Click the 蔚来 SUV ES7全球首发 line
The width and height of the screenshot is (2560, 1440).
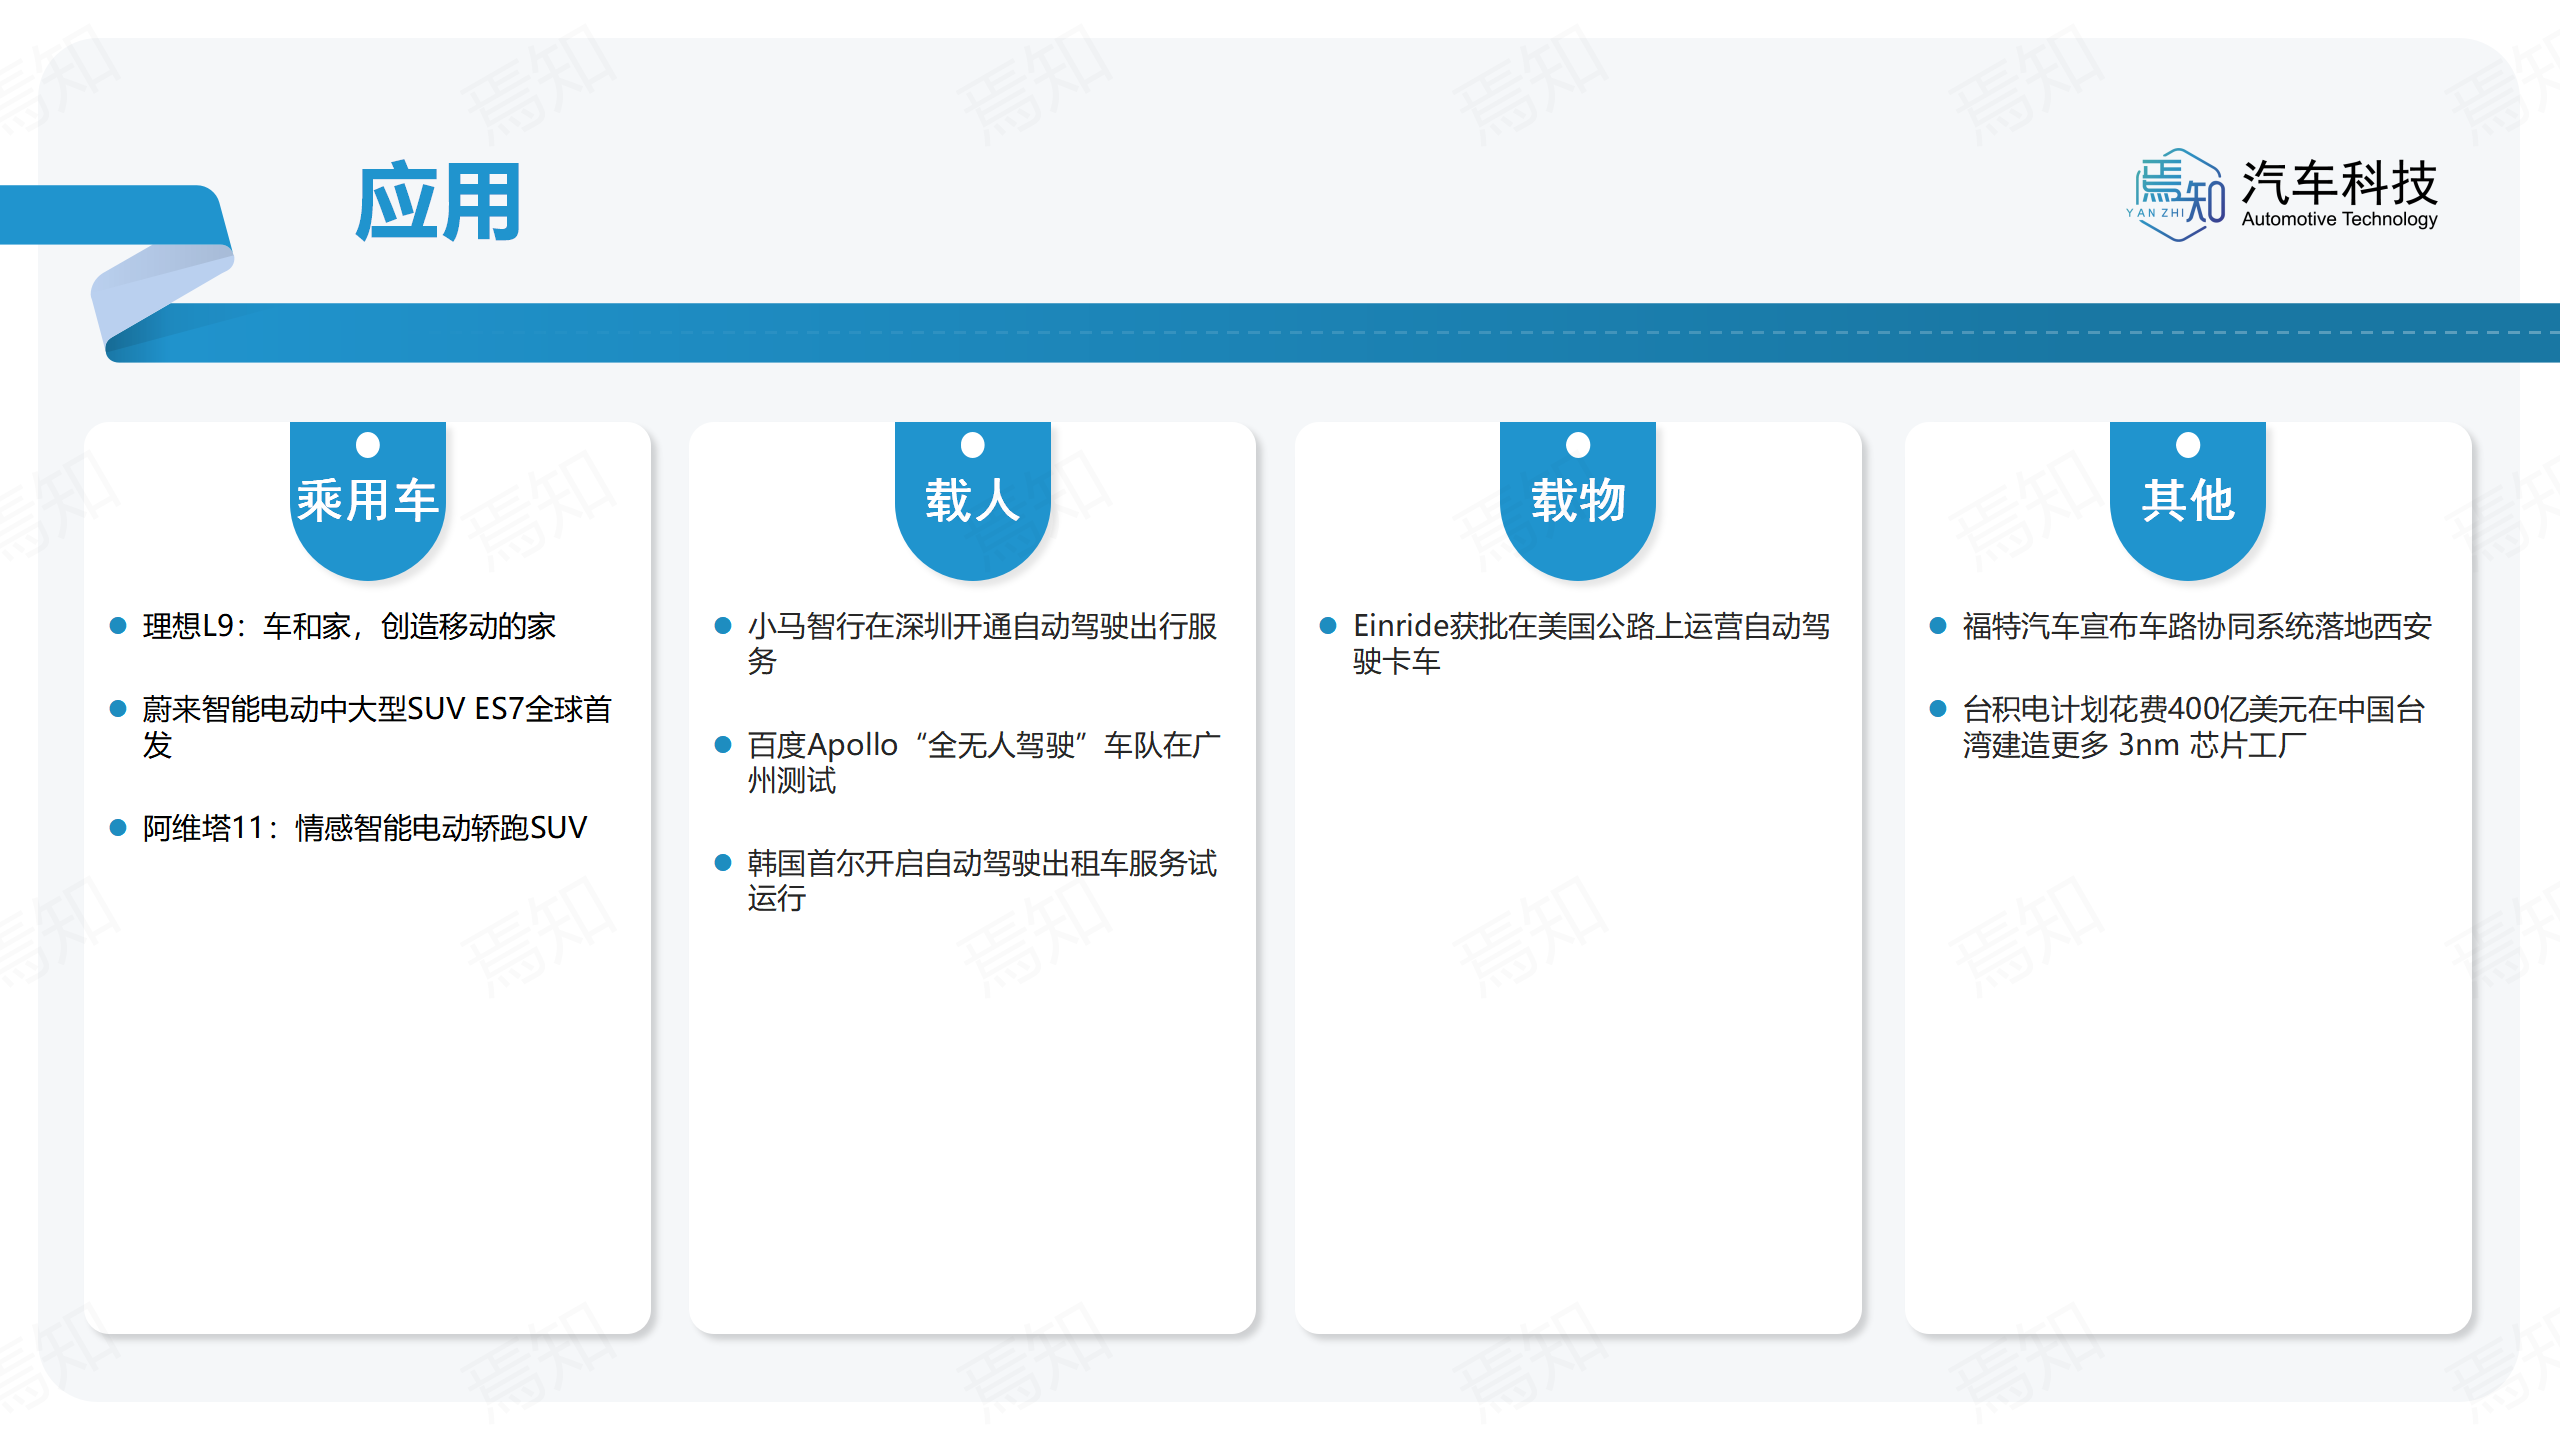click(377, 727)
